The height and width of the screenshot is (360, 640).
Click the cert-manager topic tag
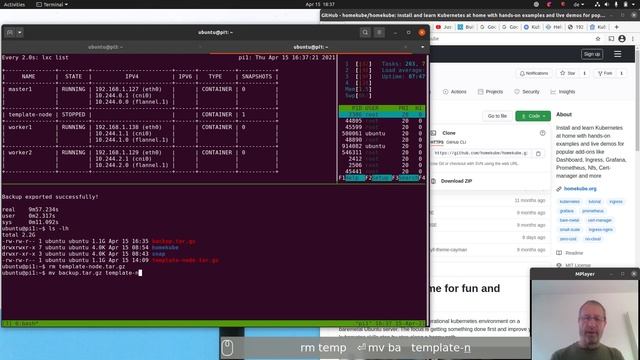coord(599,220)
